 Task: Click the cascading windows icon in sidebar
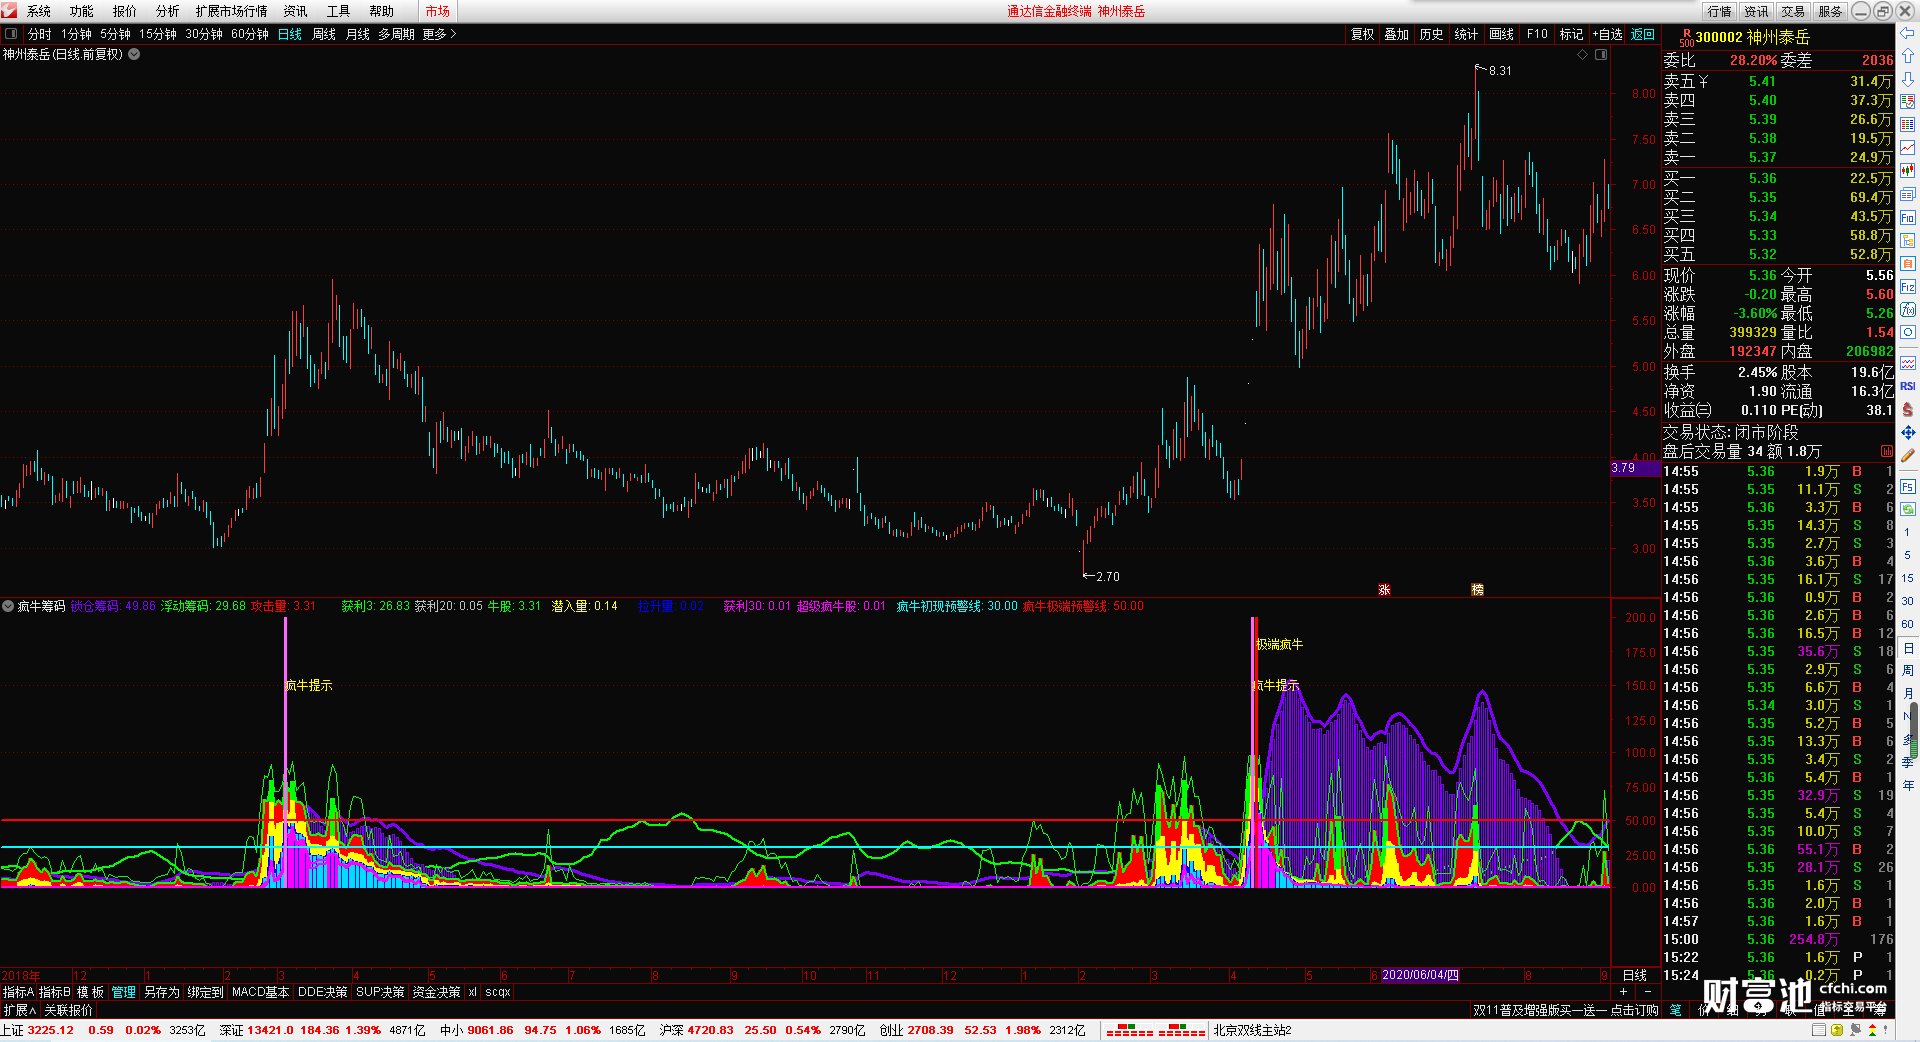pos(1908,194)
